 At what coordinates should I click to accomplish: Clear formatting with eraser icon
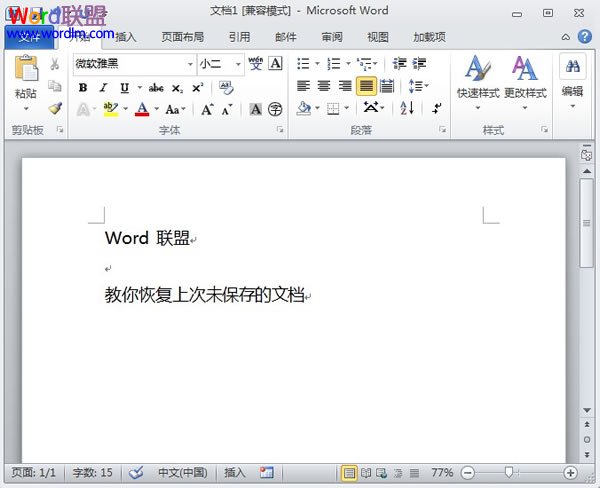tap(226, 88)
